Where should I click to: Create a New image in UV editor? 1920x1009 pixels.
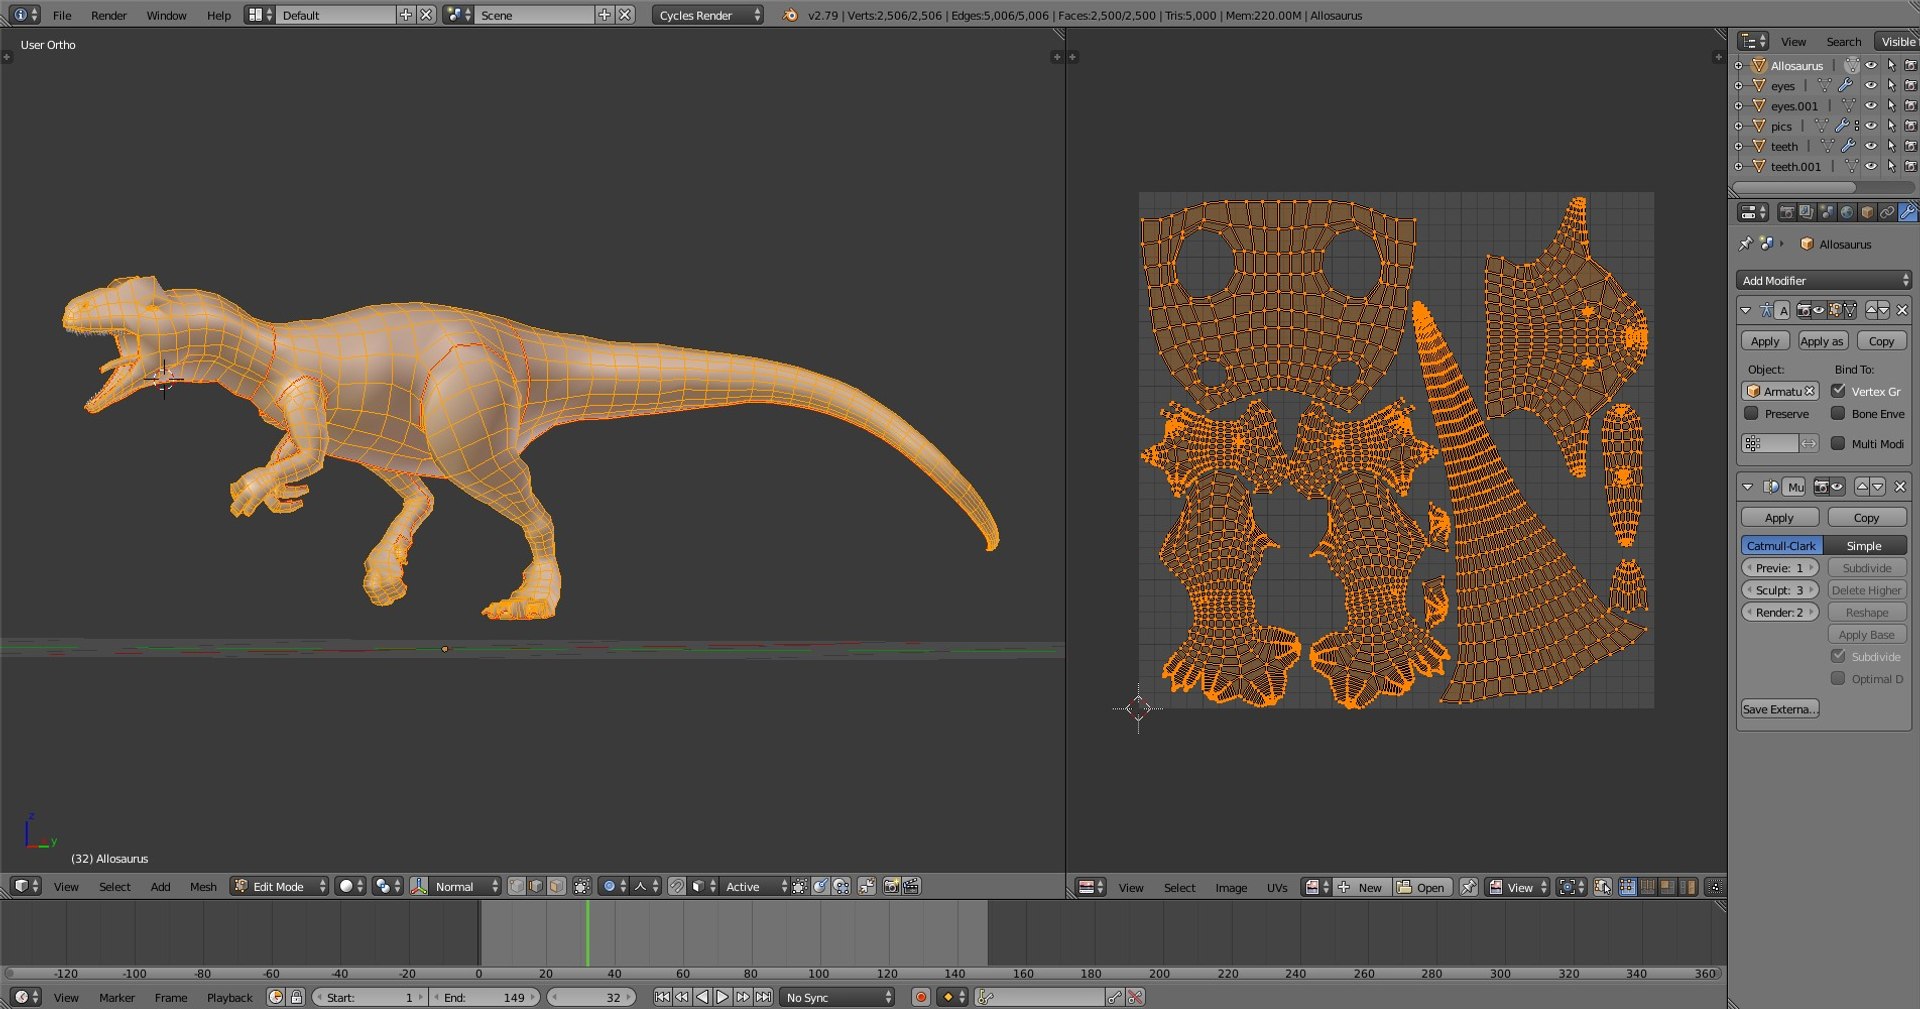pos(1360,887)
